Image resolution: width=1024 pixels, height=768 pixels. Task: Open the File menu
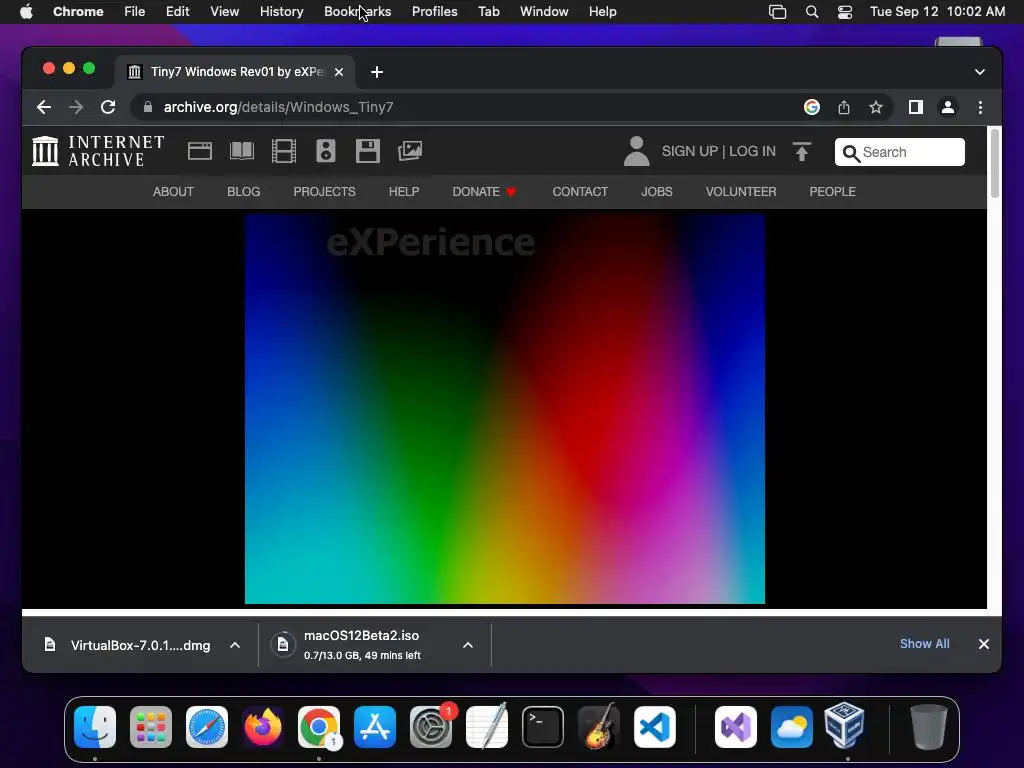135,12
